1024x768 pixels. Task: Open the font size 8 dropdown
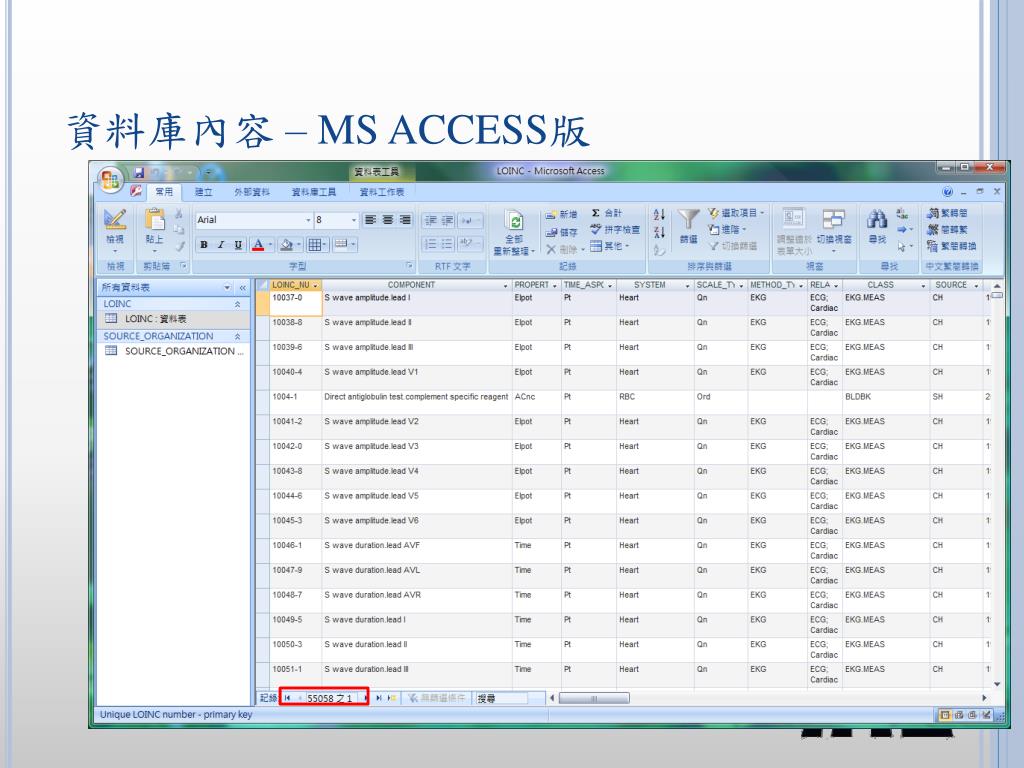coord(354,220)
